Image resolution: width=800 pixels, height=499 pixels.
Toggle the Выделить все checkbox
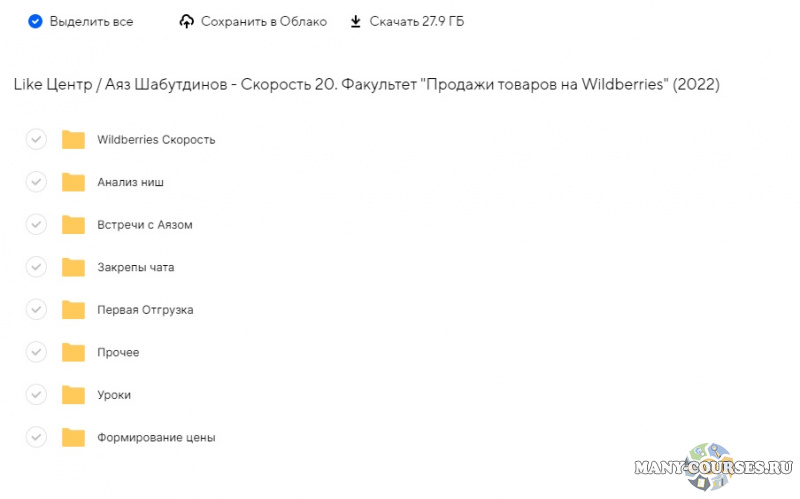coord(35,22)
